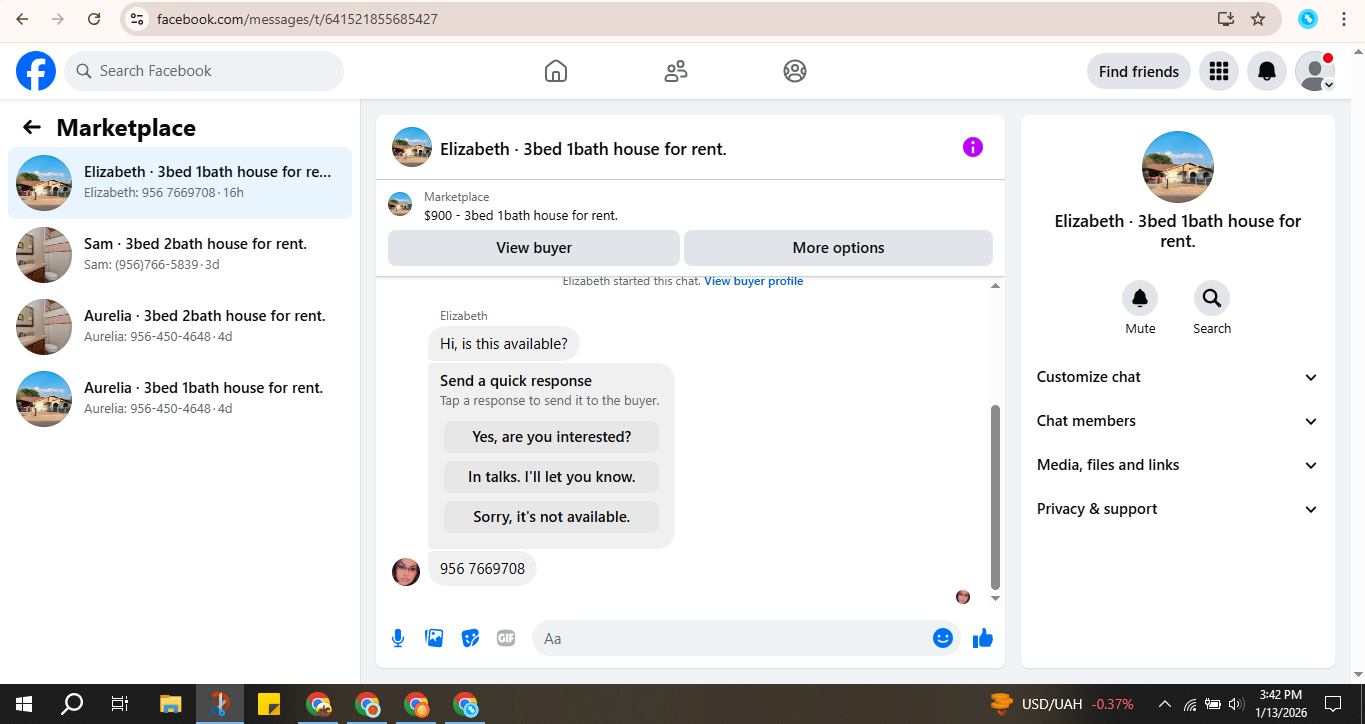Go back in browser history
This screenshot has height=724, width=1365.
(x=22, y=19)
